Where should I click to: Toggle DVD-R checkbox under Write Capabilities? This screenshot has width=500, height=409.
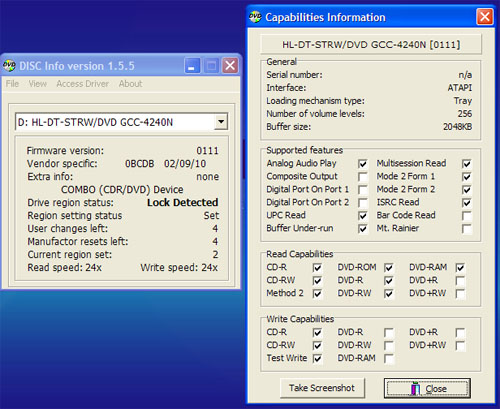(x=389, y=333)
